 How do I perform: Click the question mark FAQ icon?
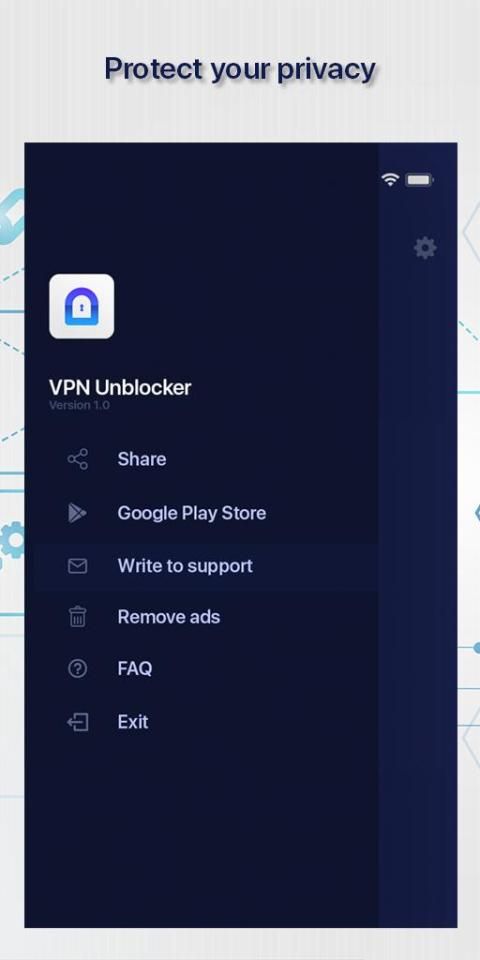pos(78,669)
